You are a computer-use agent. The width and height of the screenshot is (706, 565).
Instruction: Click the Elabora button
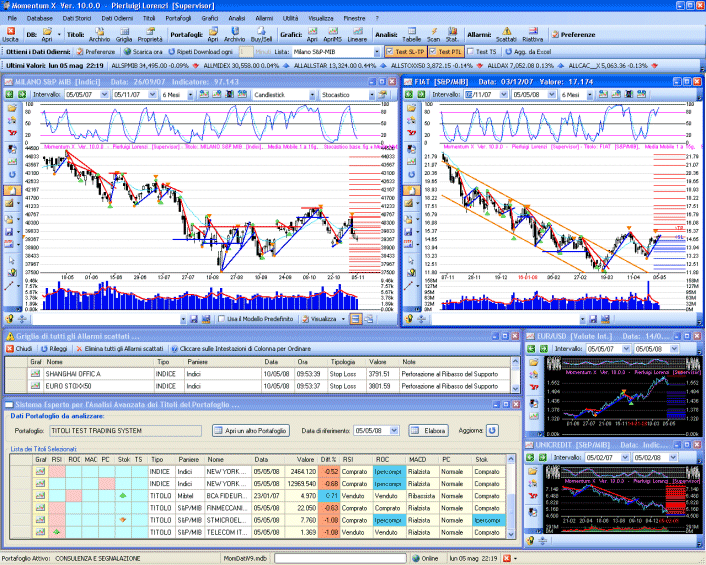[x=429, y=430]
